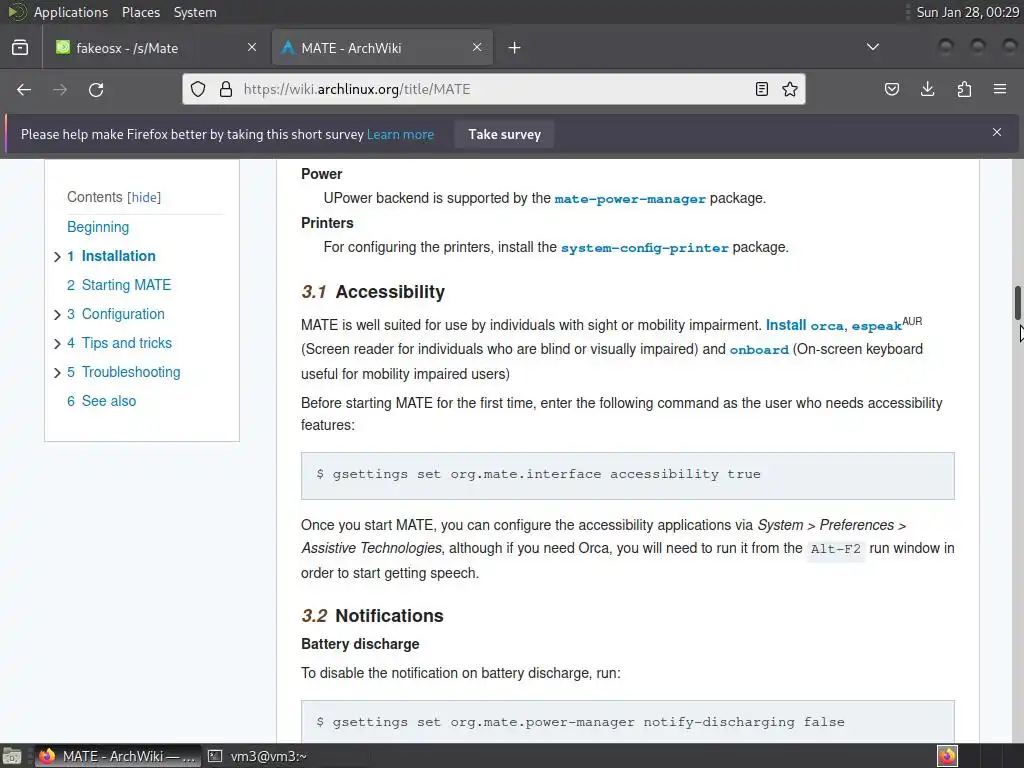Follow the Learn more survey link
The image size is (1024, 768).
point(400,135)
